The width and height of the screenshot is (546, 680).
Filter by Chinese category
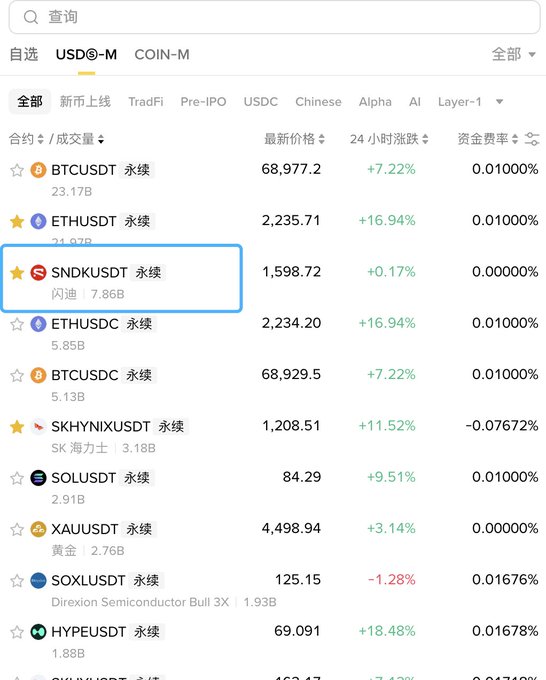(318, 102)
